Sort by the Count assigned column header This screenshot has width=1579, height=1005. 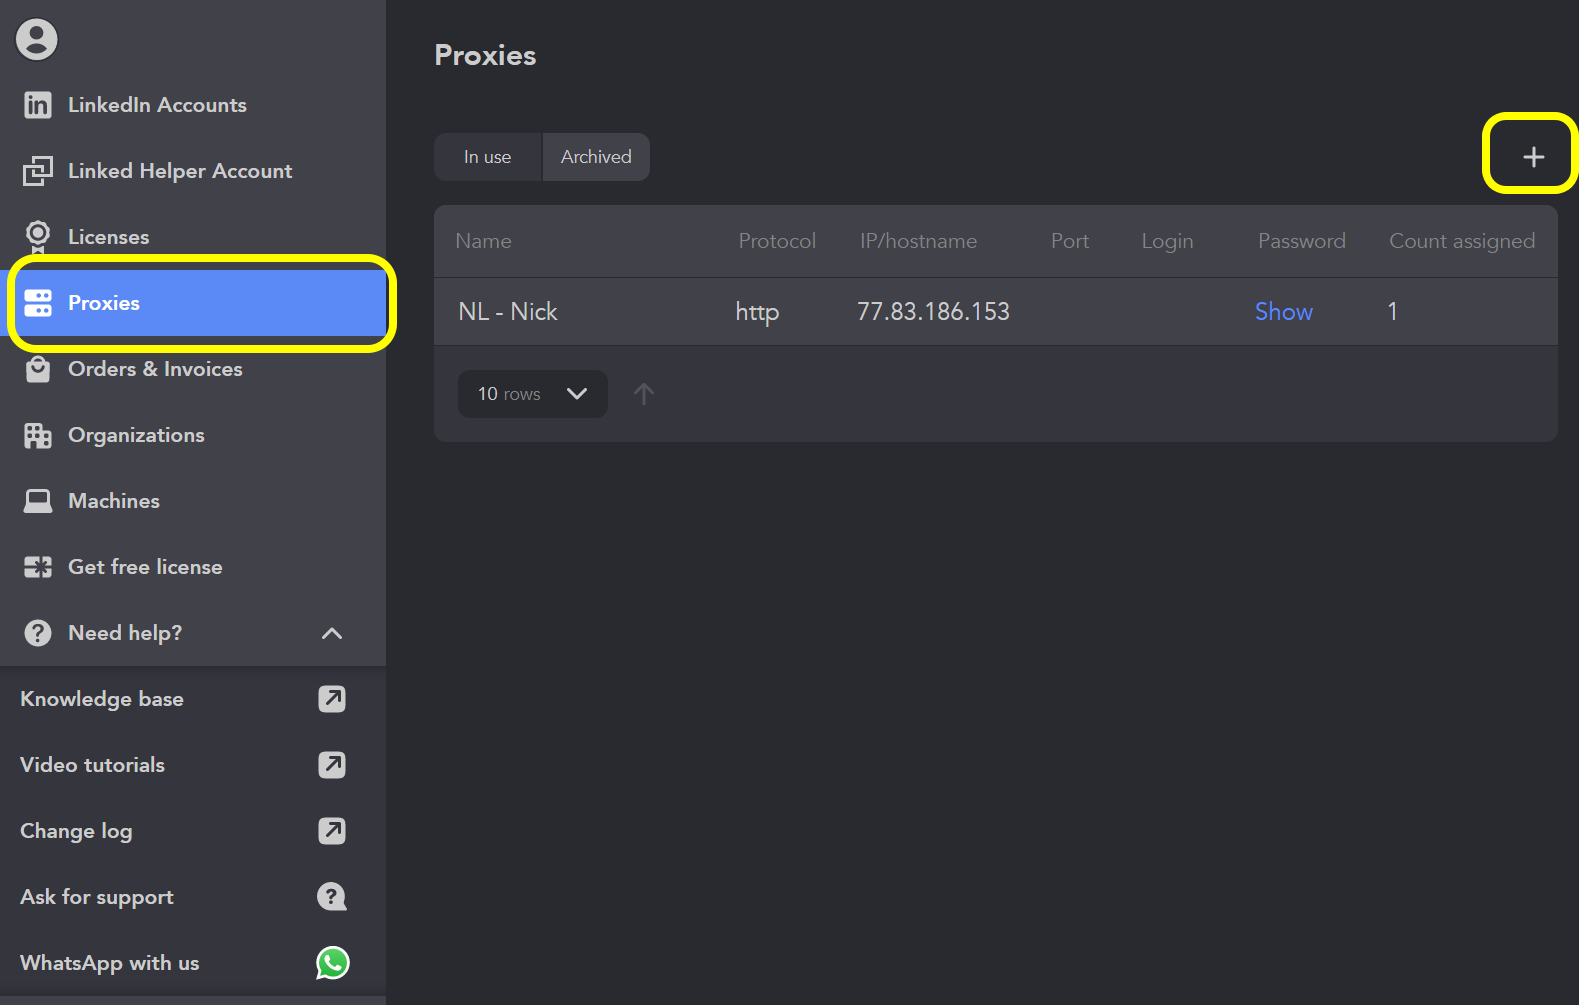tap(1462, 241)
